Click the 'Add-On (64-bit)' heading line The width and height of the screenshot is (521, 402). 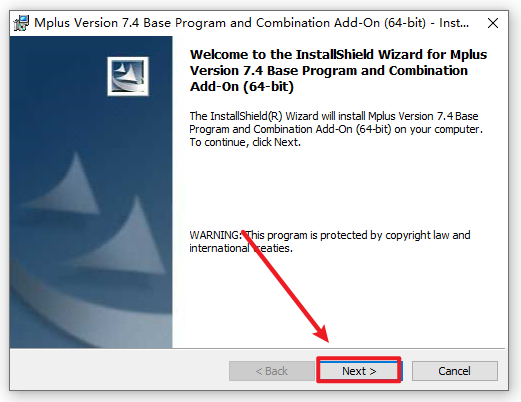(x=242, y=87)
